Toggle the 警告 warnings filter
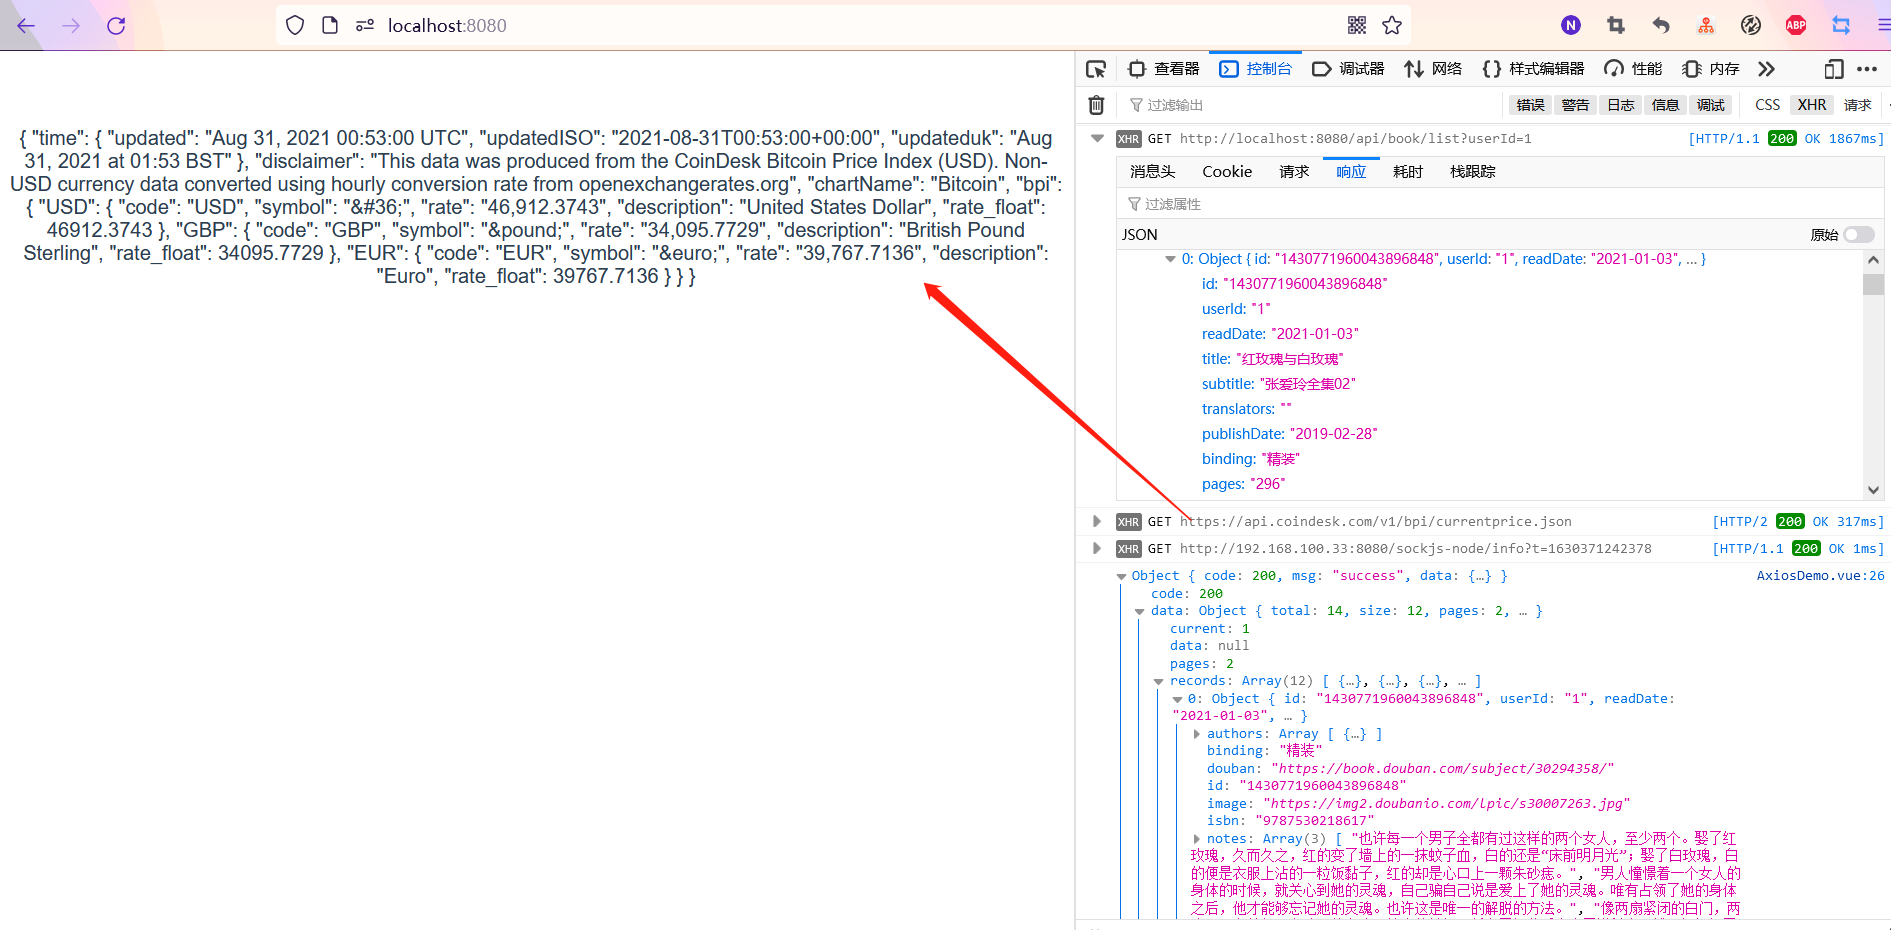1891x930 pixels. pyautogui.click(x=1576, y=105)
